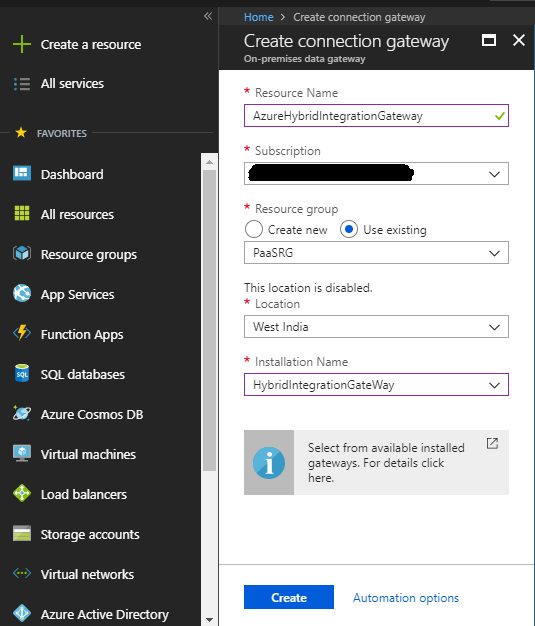The height and width of the screenshot is (626, 535).
Task: Open Dashboard from the sidebar
Action: click(x=72, y=174)
